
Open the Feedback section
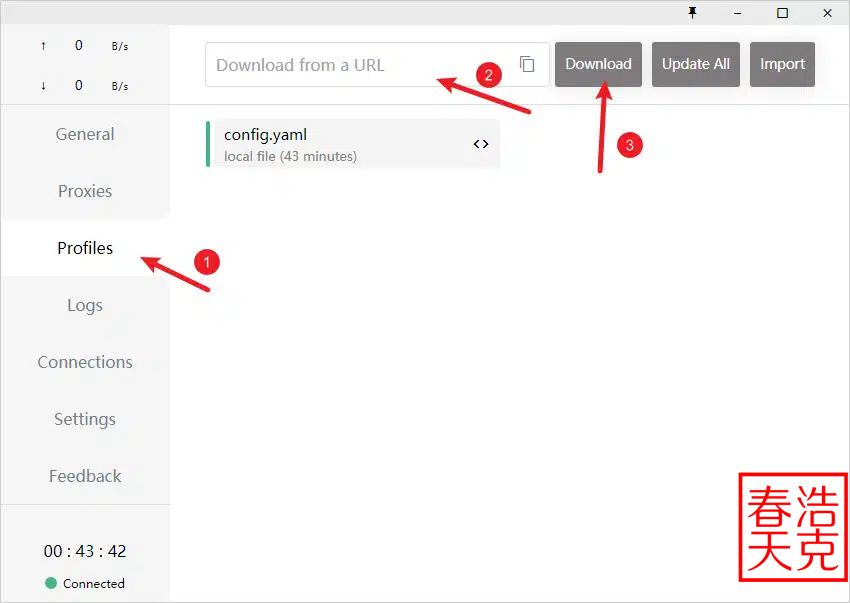click(85, 476)
